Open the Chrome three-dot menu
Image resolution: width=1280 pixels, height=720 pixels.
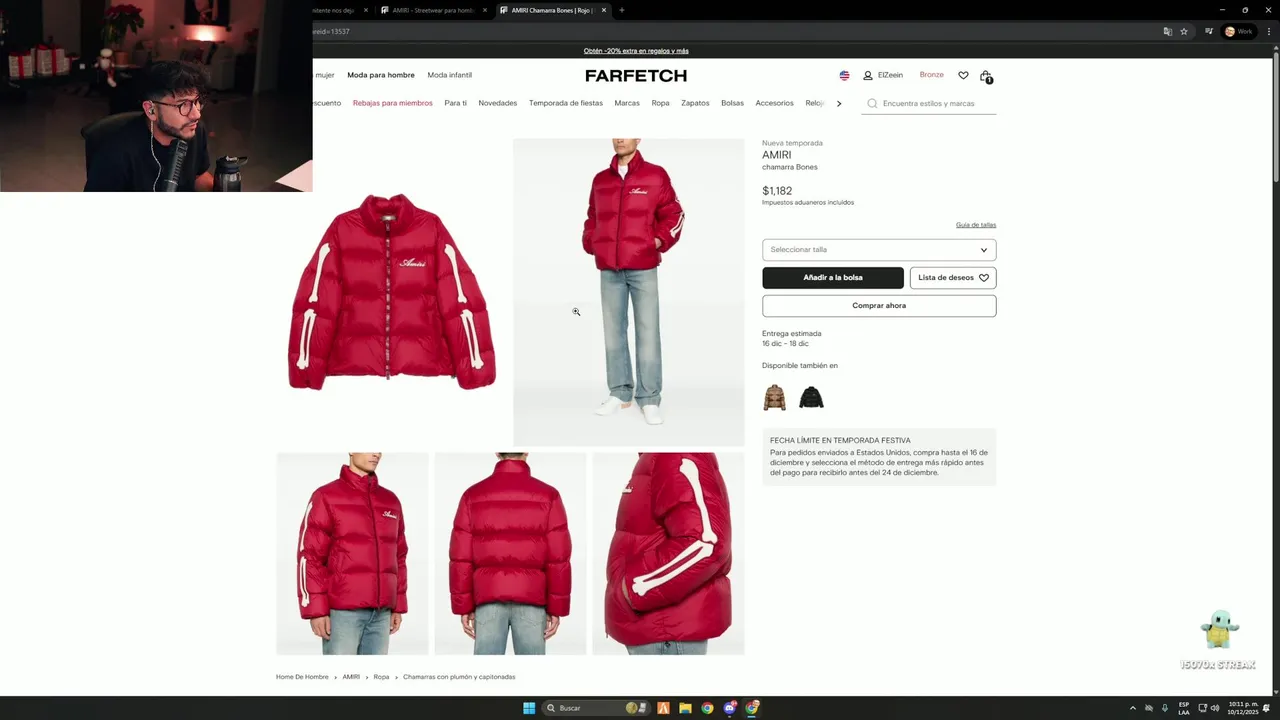coord(1269,31)
